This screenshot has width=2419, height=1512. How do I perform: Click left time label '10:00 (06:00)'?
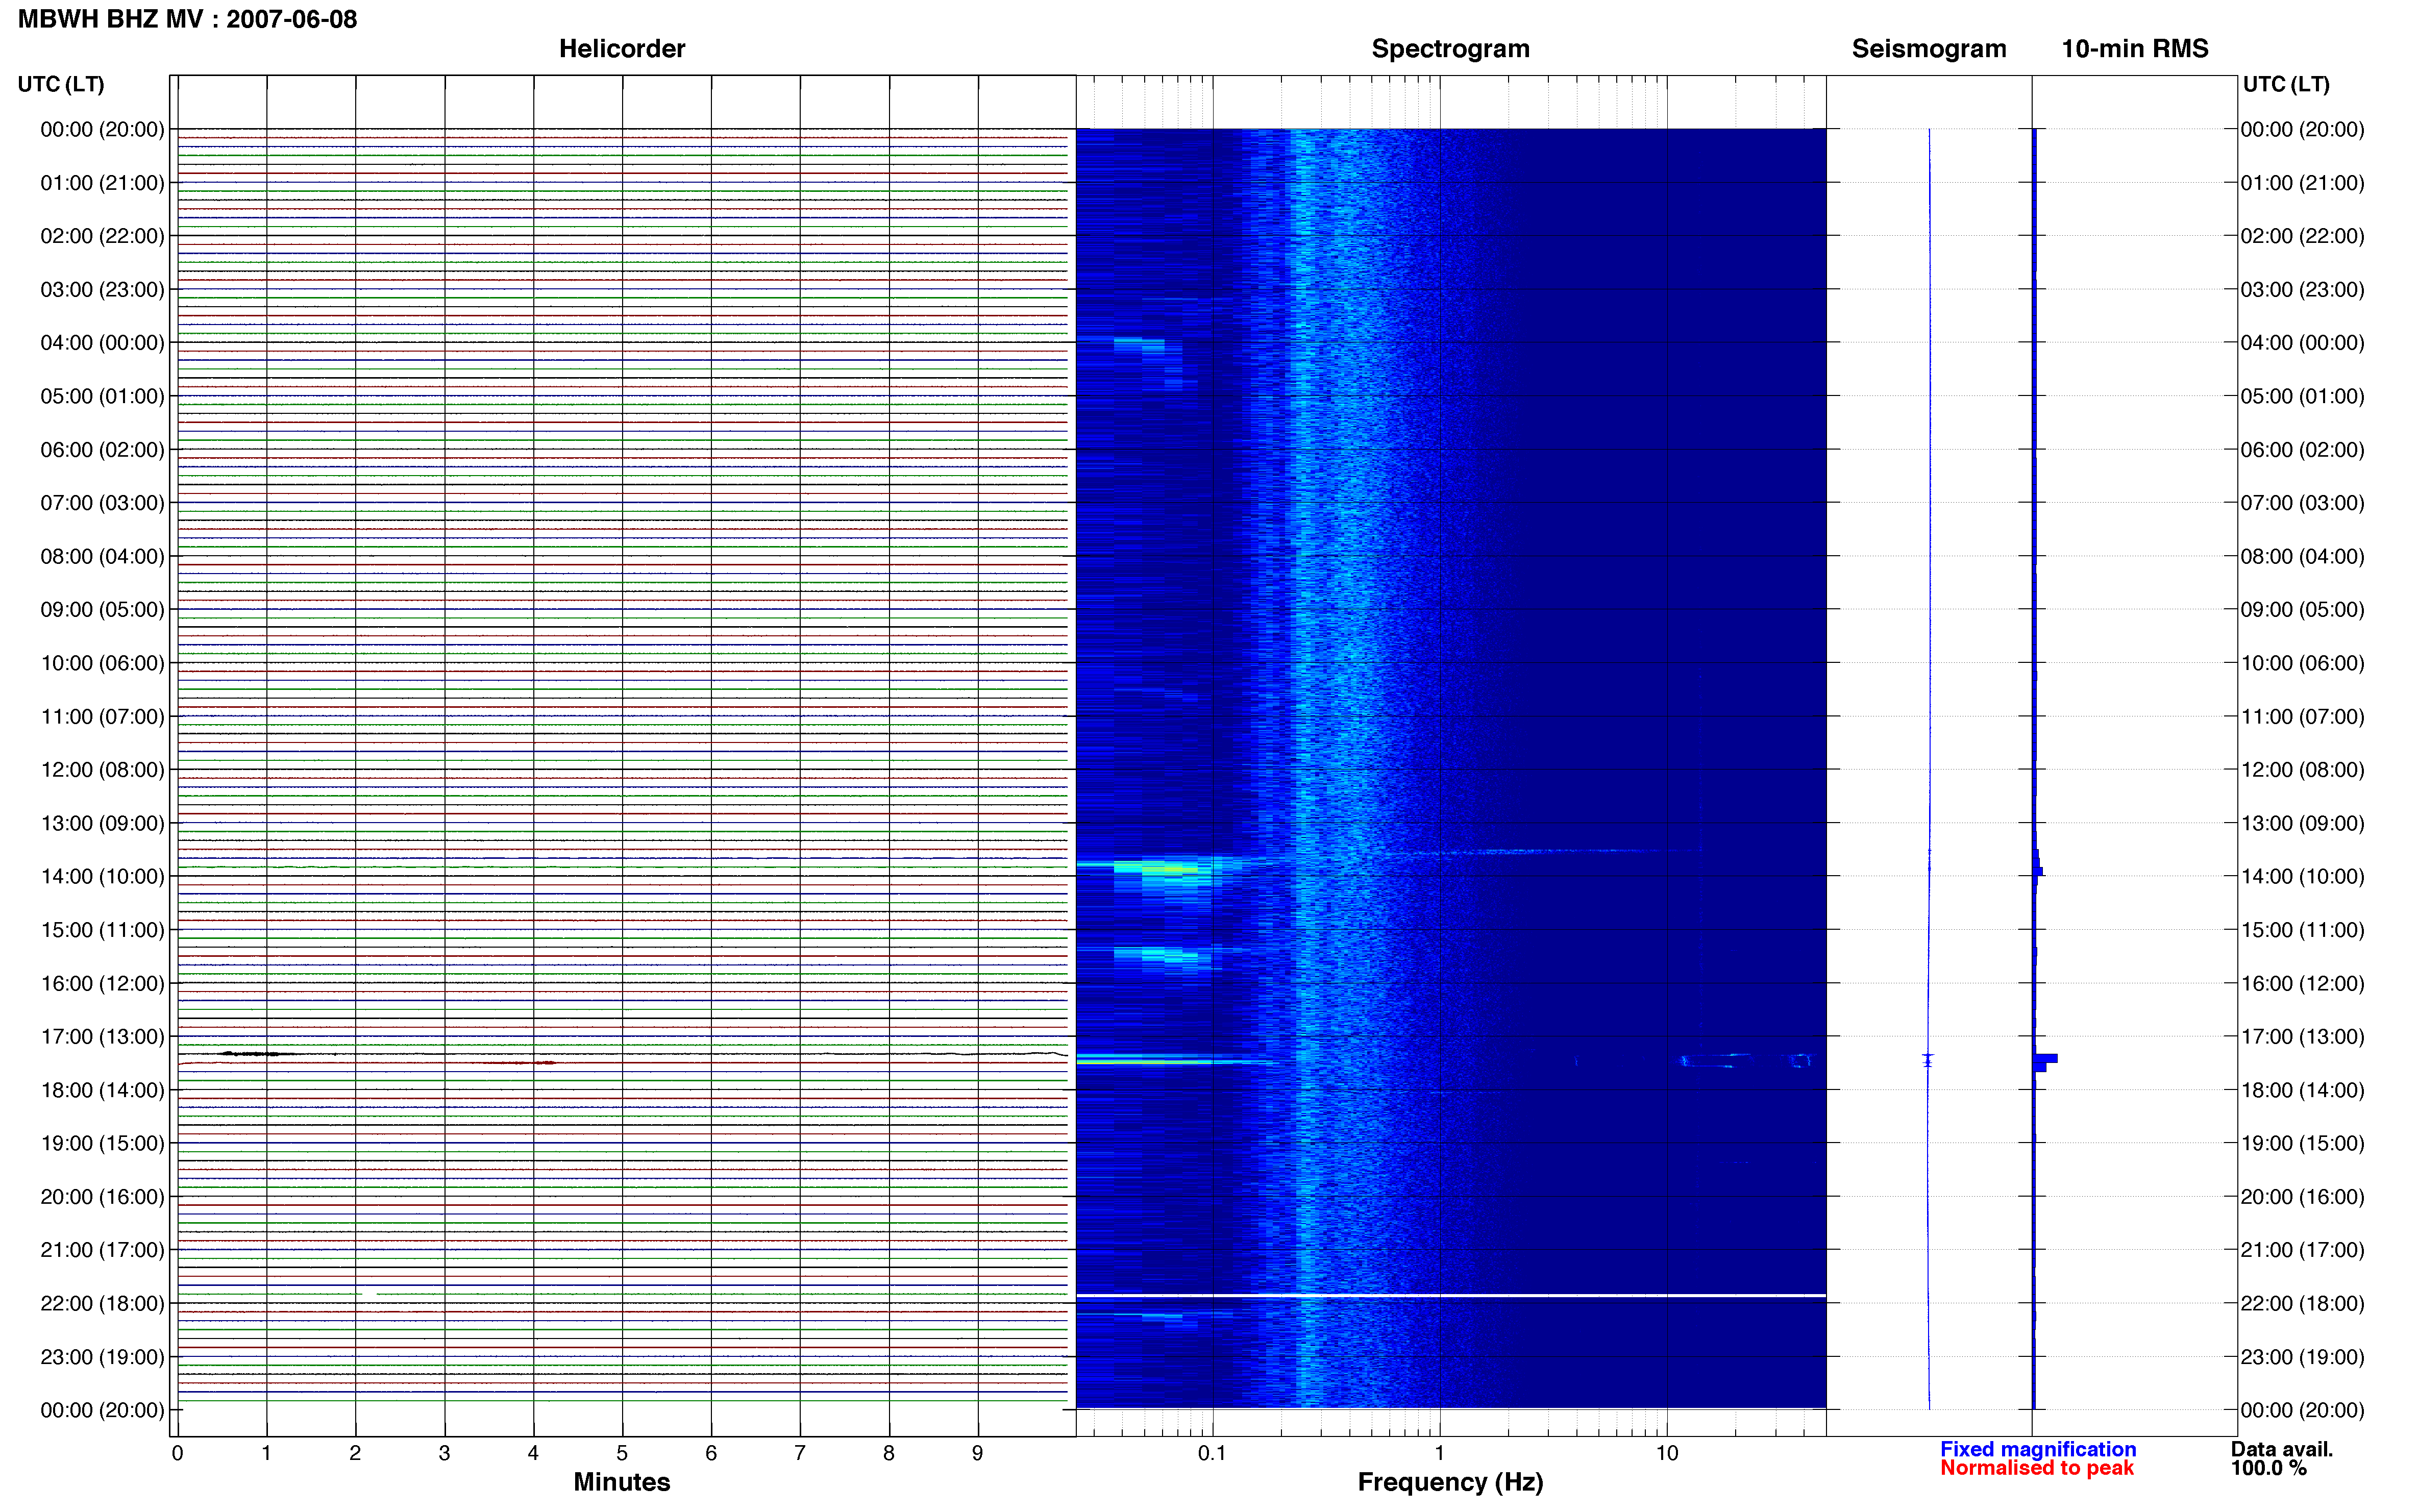[102, 663]
